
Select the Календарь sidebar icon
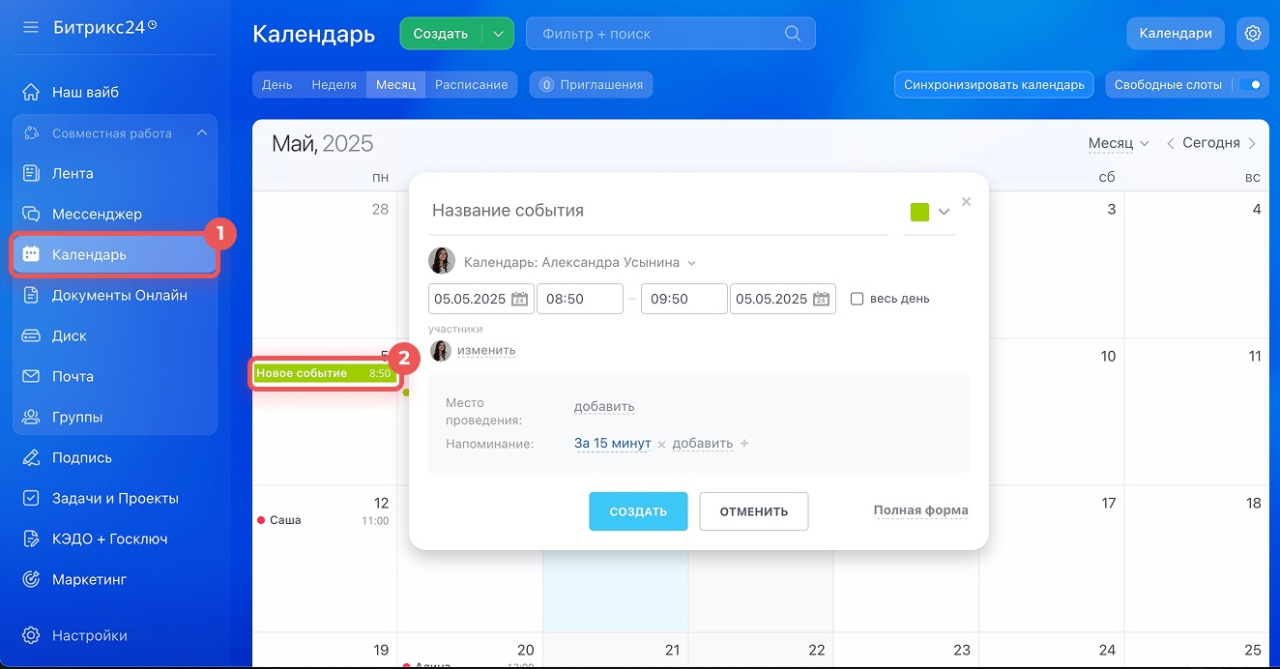point(31,255)
